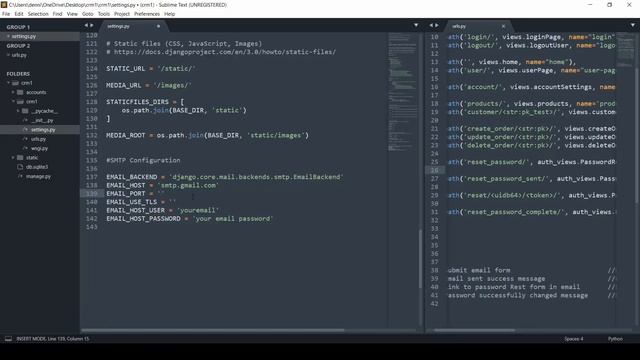Click the '#SMTP Configuration' comment
This screenshot has height=360, width=640.
pyautogui.click(x=143, y=160)
